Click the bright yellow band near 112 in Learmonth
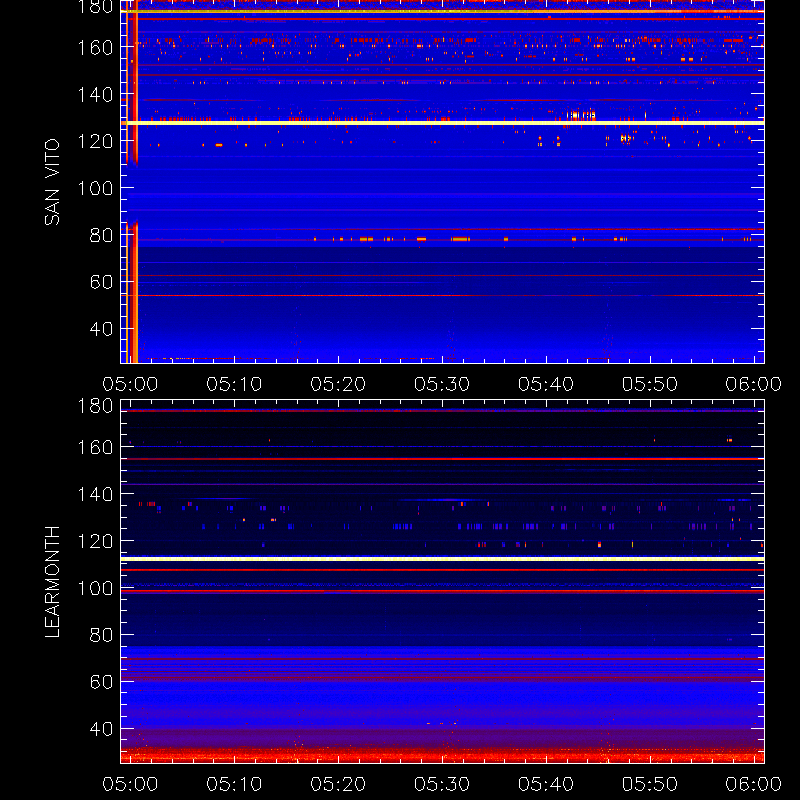This screenshot has width=800, height=800. (x=442, y=559)
